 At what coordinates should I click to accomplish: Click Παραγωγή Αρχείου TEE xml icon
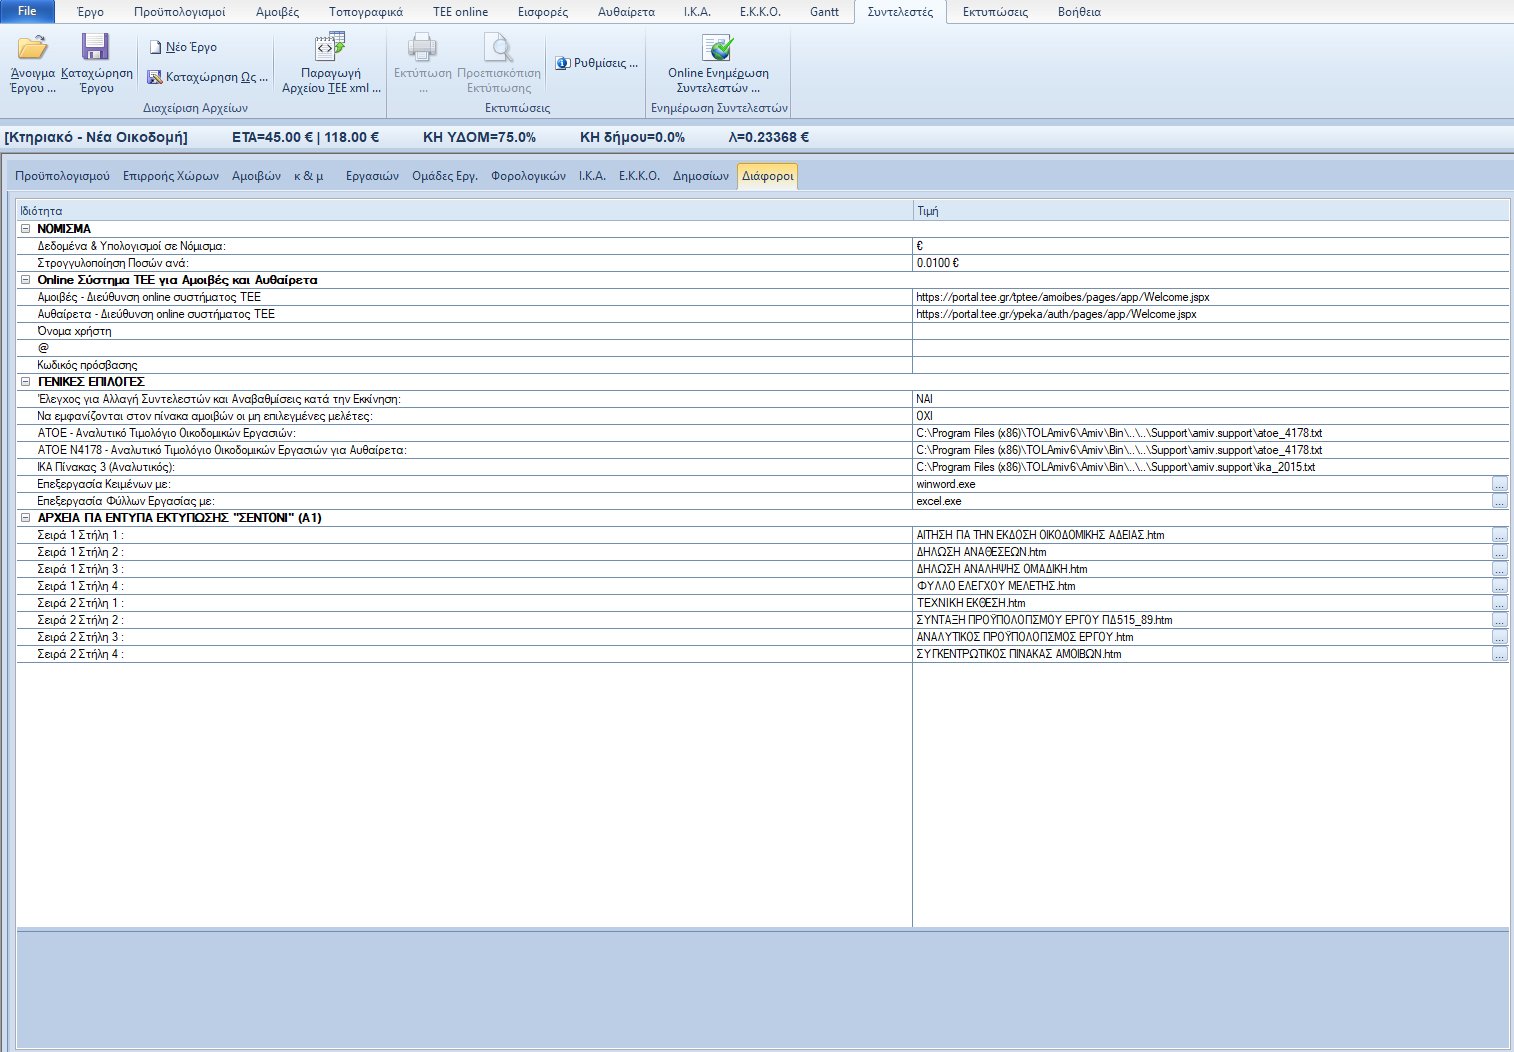coord(330,47)
